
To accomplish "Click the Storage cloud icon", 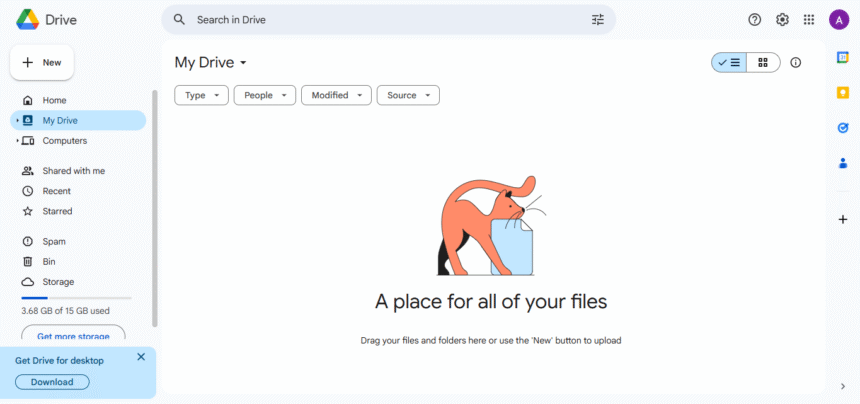I will click(x=27, y=282).
